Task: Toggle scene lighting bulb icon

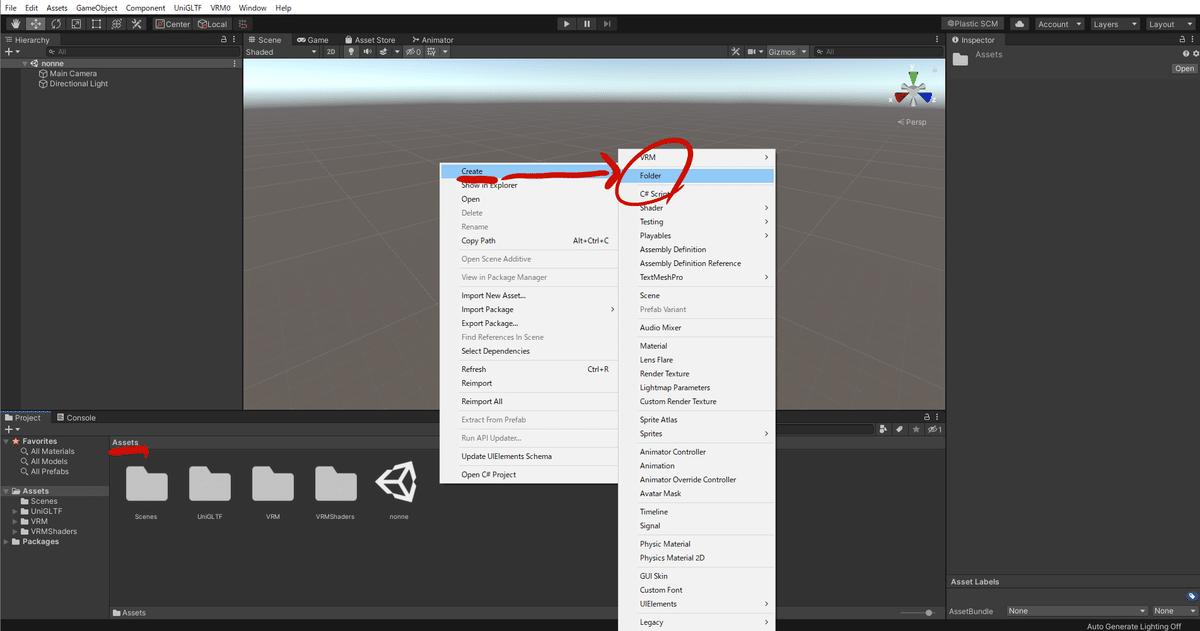Action: pyautogui.click(x=351, y=52)
